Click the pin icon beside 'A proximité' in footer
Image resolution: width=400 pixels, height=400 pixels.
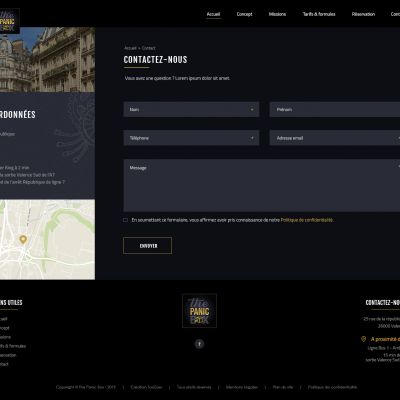pos(363,339)
